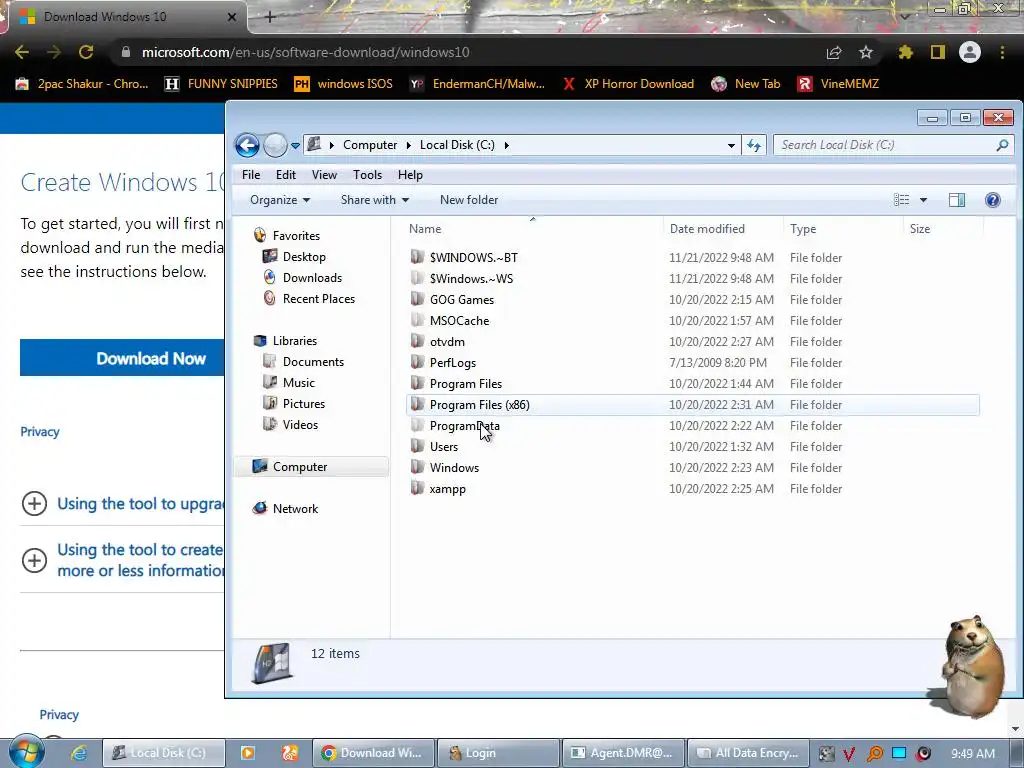Select the xampp folder icon
The height and width of the screenshot is (768, 1024).
(417, 488)
